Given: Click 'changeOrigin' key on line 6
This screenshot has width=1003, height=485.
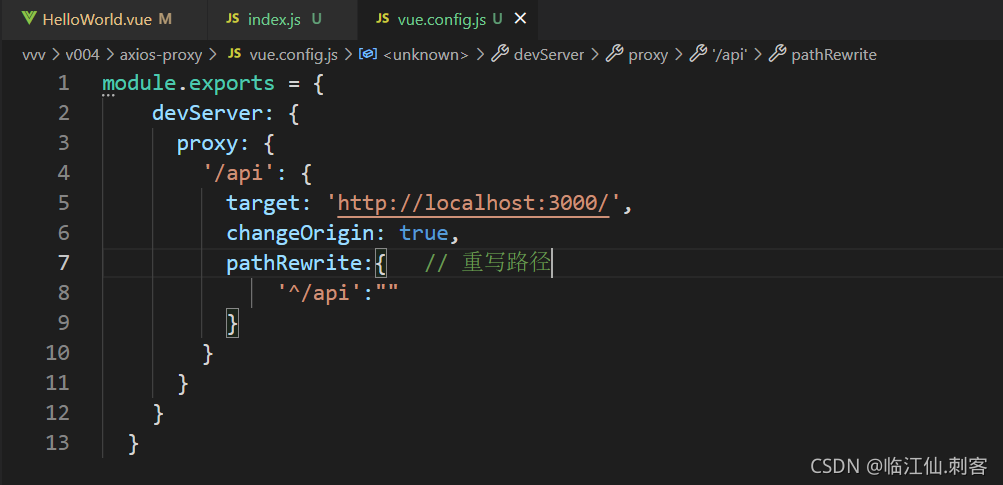Looking at the screenshot, I should pos(300,234).
